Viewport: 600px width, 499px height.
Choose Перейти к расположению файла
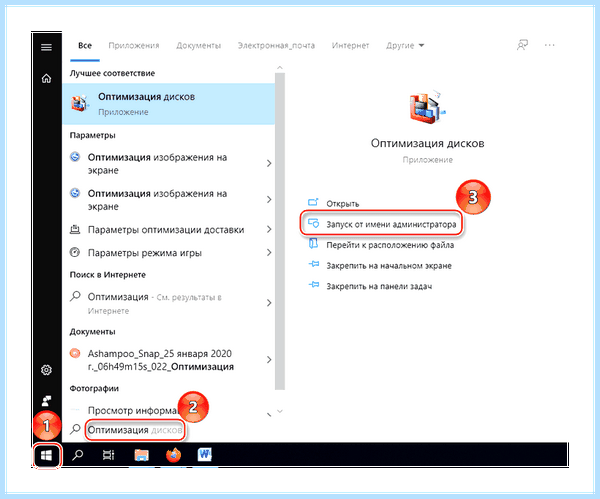(x=390, y=245)
